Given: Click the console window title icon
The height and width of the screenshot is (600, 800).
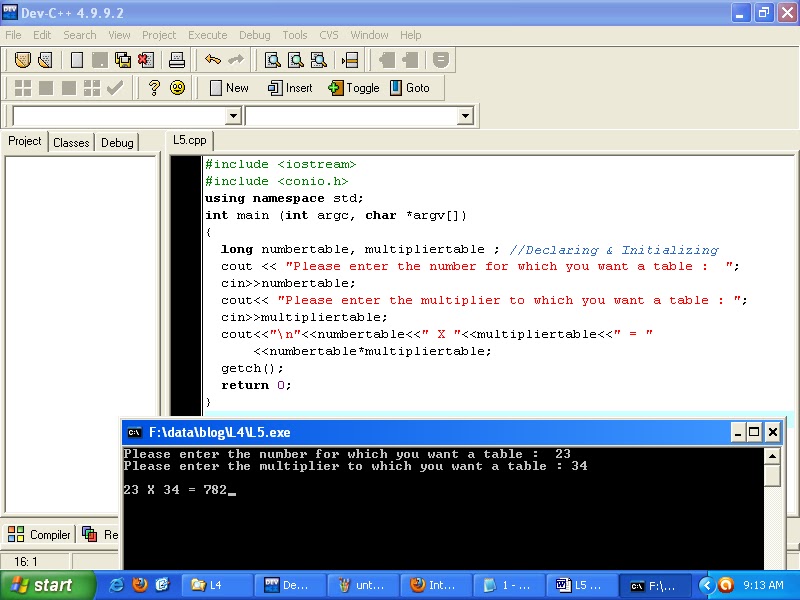Looking at the screenshot, I should [134, 433].
